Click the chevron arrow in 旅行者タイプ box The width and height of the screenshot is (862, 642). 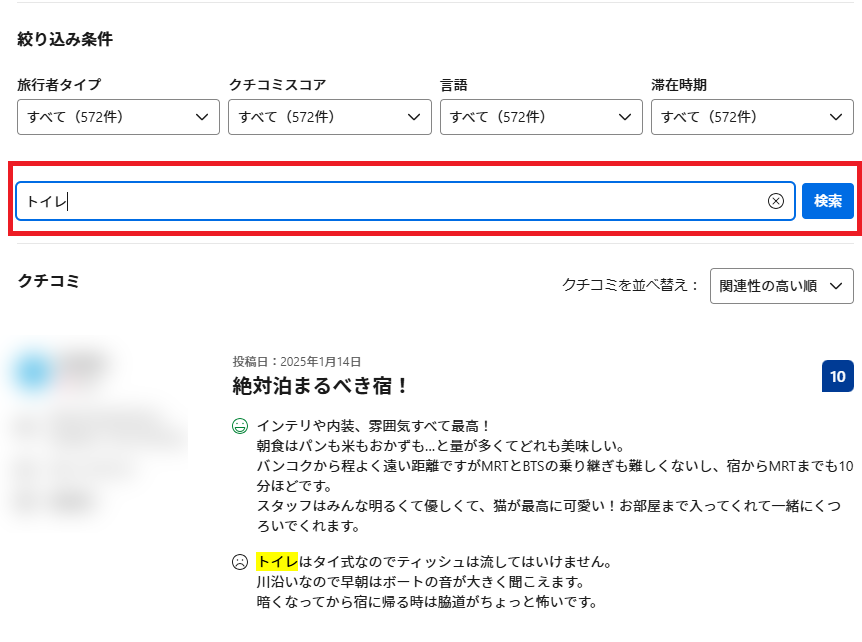201,117
